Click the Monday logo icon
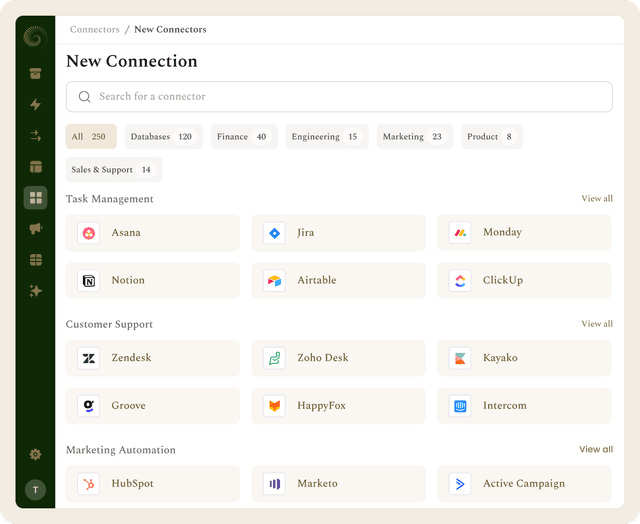This screenshot has height=524, width=640. point(460,233)
